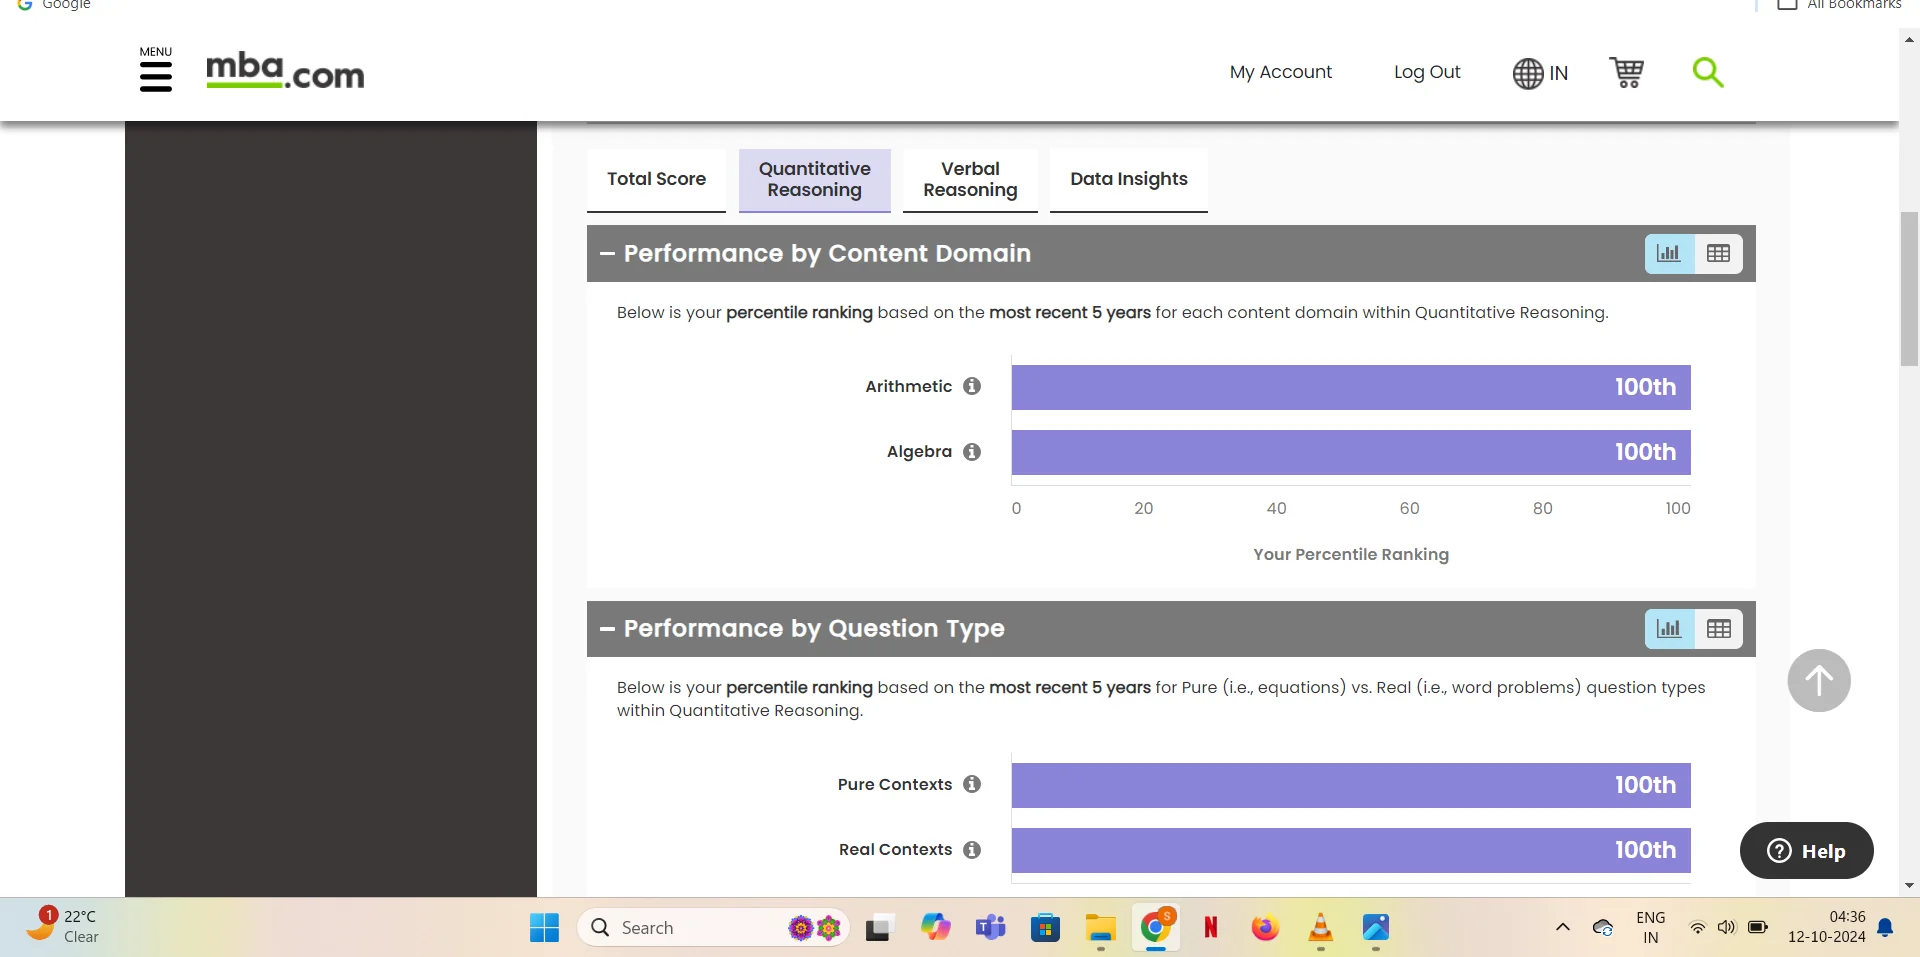This screenshot has height=957, width=1920.
Task: Show info for Pure Contexts
Action: 972,784
